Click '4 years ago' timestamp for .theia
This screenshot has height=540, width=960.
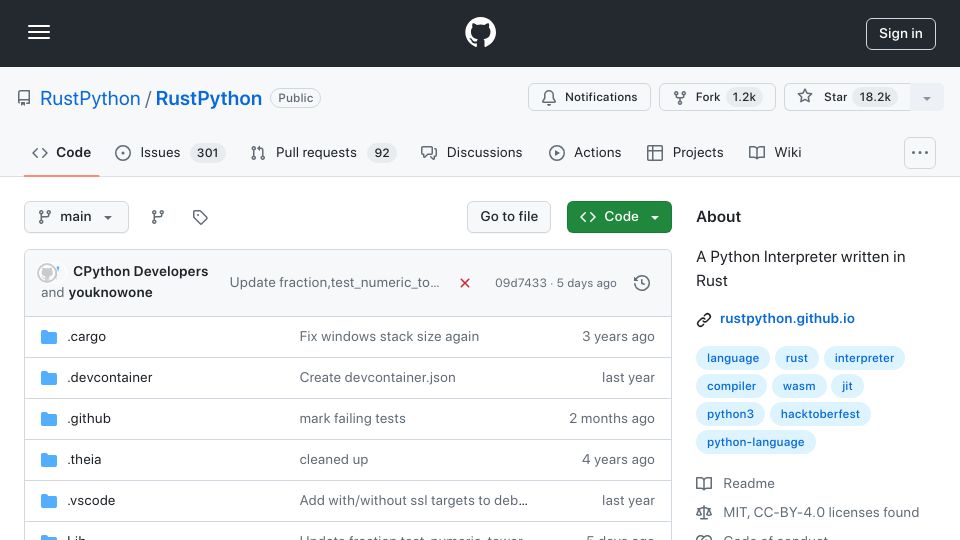[x=618, y=460]
